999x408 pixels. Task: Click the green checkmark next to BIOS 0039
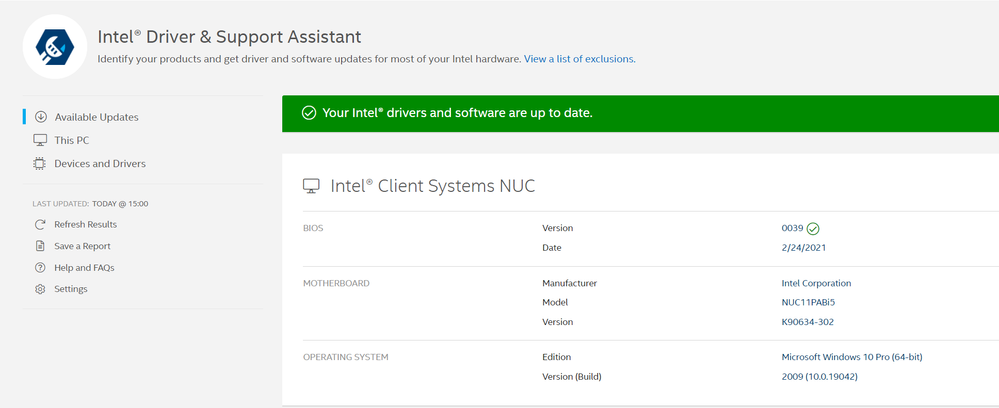coord(812,228)
